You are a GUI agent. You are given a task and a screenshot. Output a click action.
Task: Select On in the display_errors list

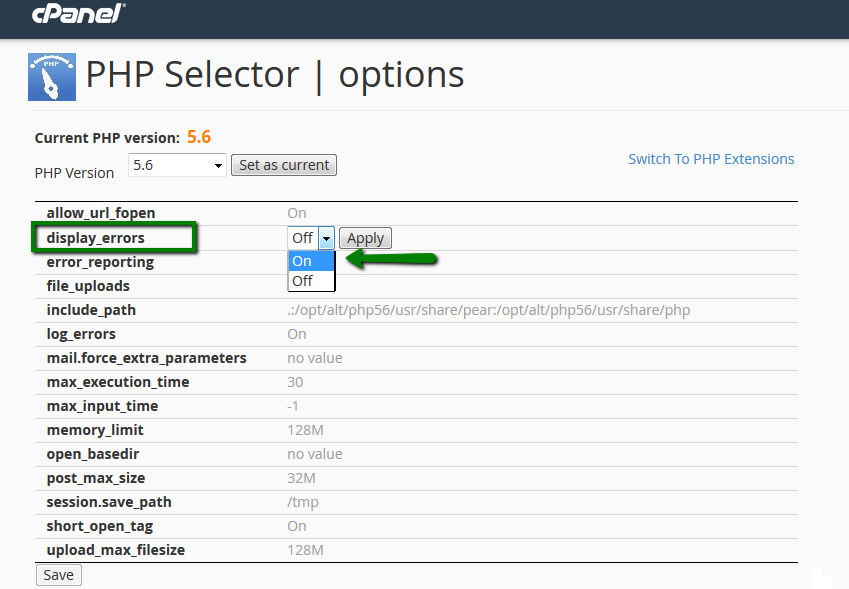311,261
